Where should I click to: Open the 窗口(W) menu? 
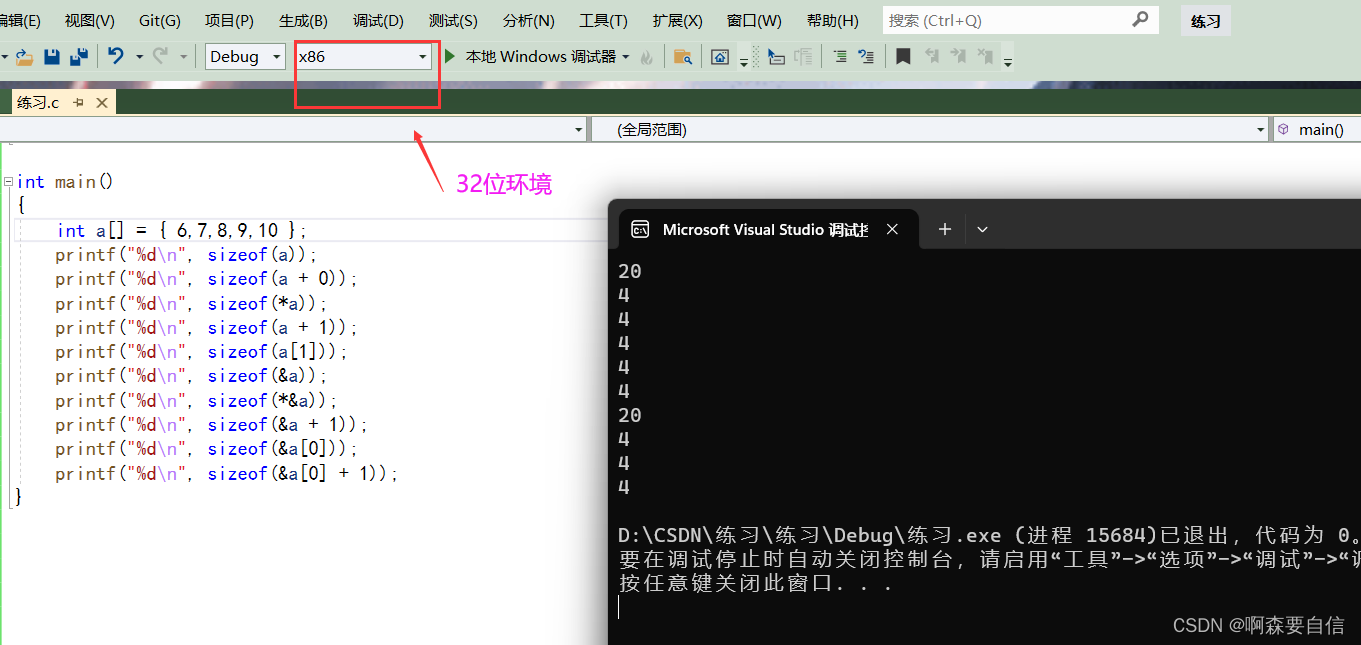(754, 20)
